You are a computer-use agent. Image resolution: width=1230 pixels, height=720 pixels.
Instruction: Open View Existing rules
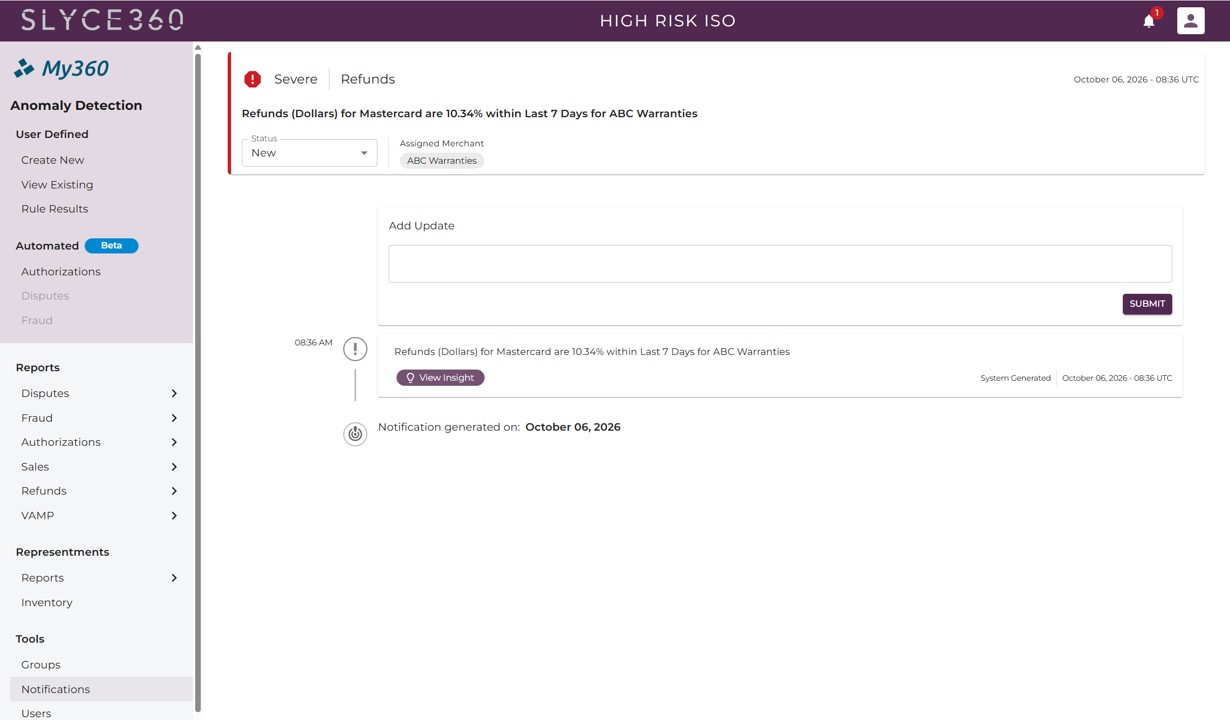[57, 185]
